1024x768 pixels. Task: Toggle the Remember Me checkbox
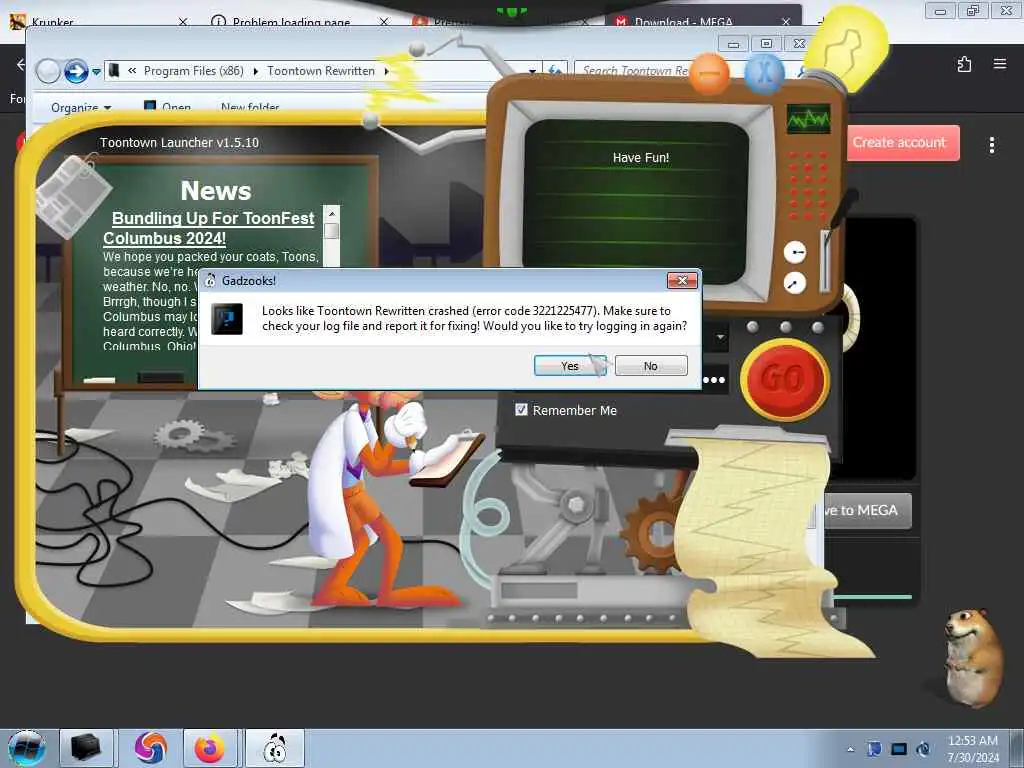point(521,409)
